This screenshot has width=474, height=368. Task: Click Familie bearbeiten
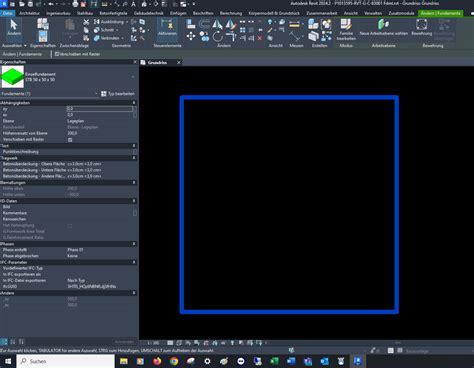346,29
